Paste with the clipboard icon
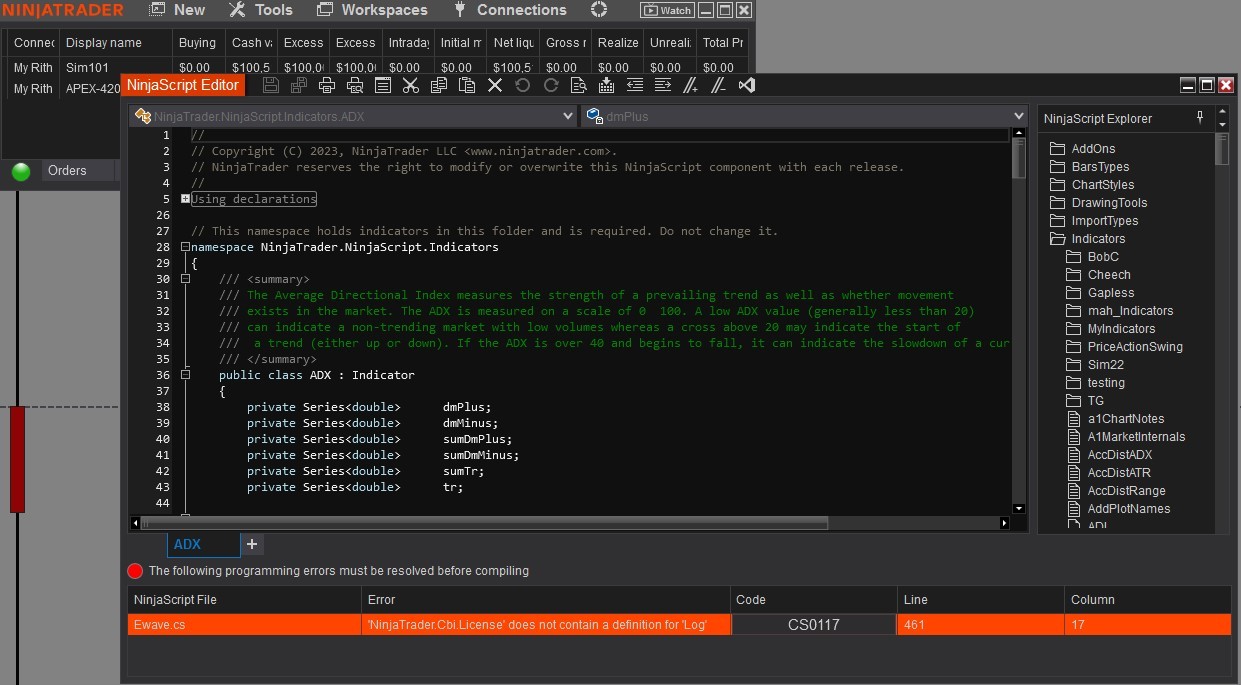The width and height of the screenshot is (1241, 685). [x=466, y=86]
